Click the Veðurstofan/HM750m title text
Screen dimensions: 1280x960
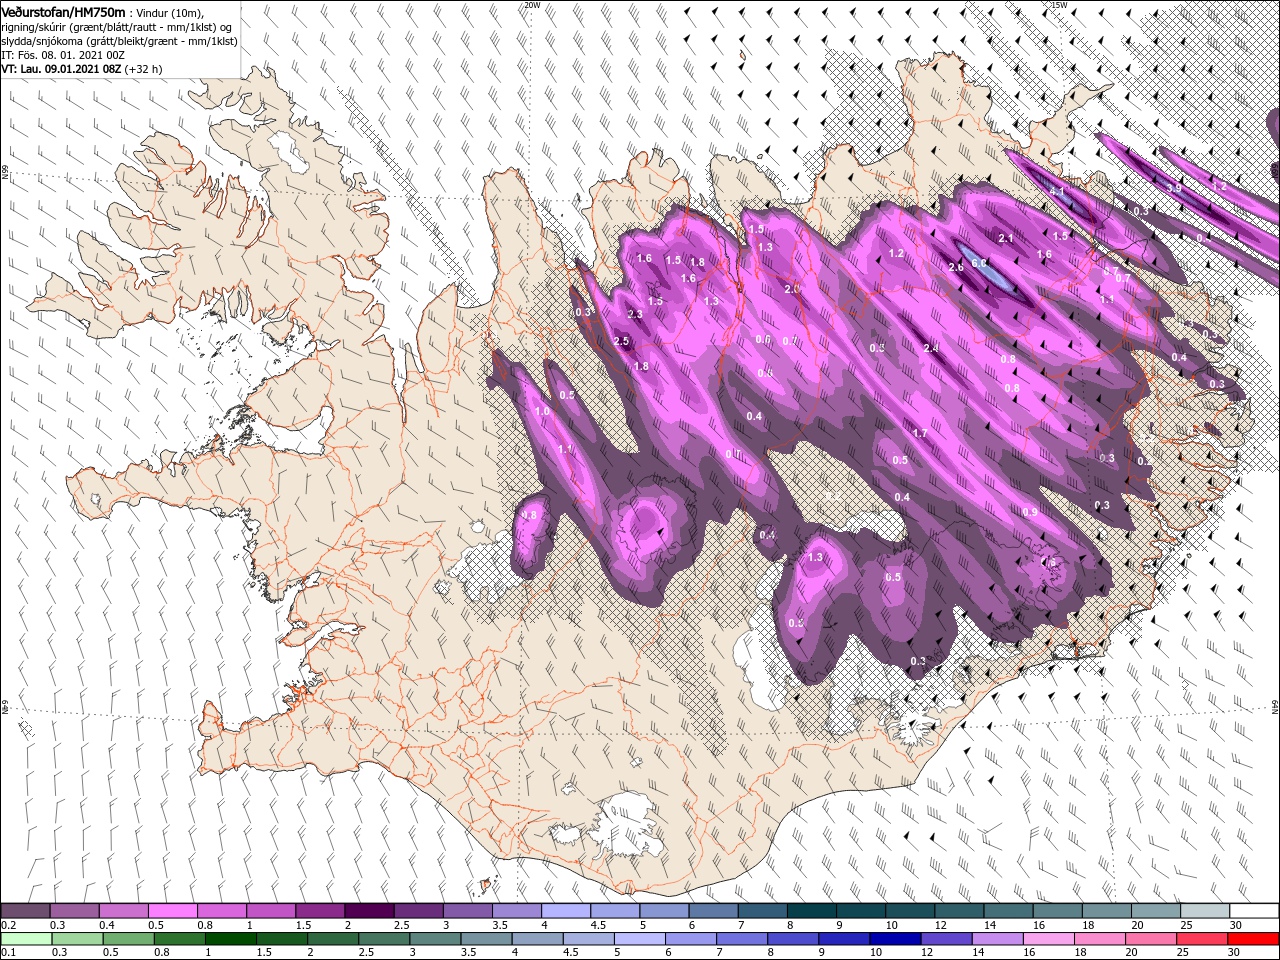[63, 12]
